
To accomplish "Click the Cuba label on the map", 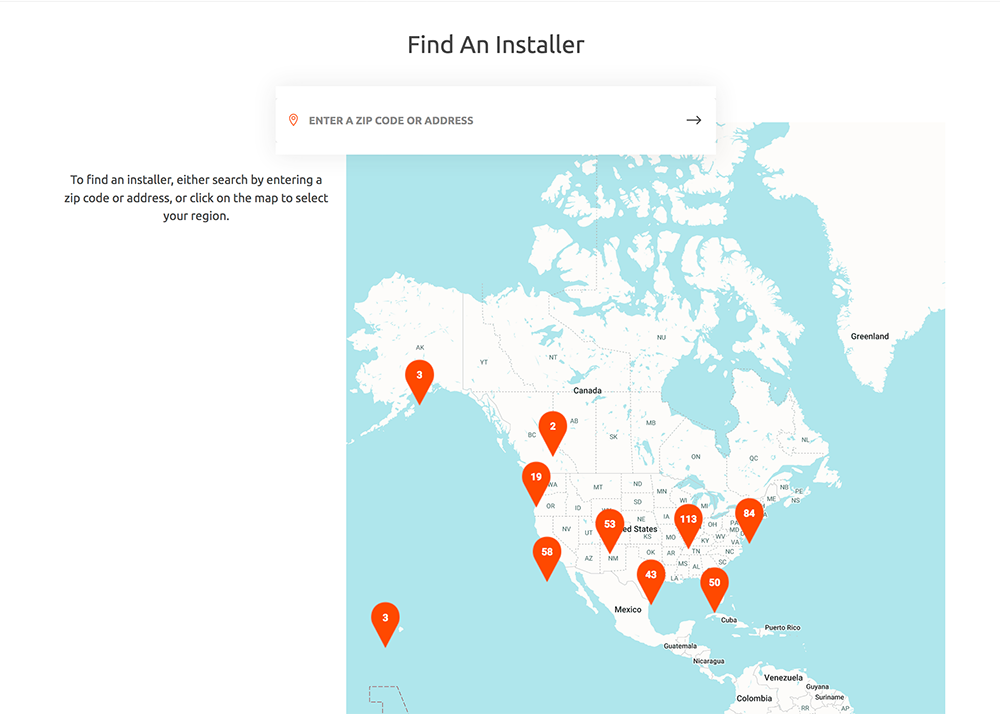I will click(x=728, y=620).
